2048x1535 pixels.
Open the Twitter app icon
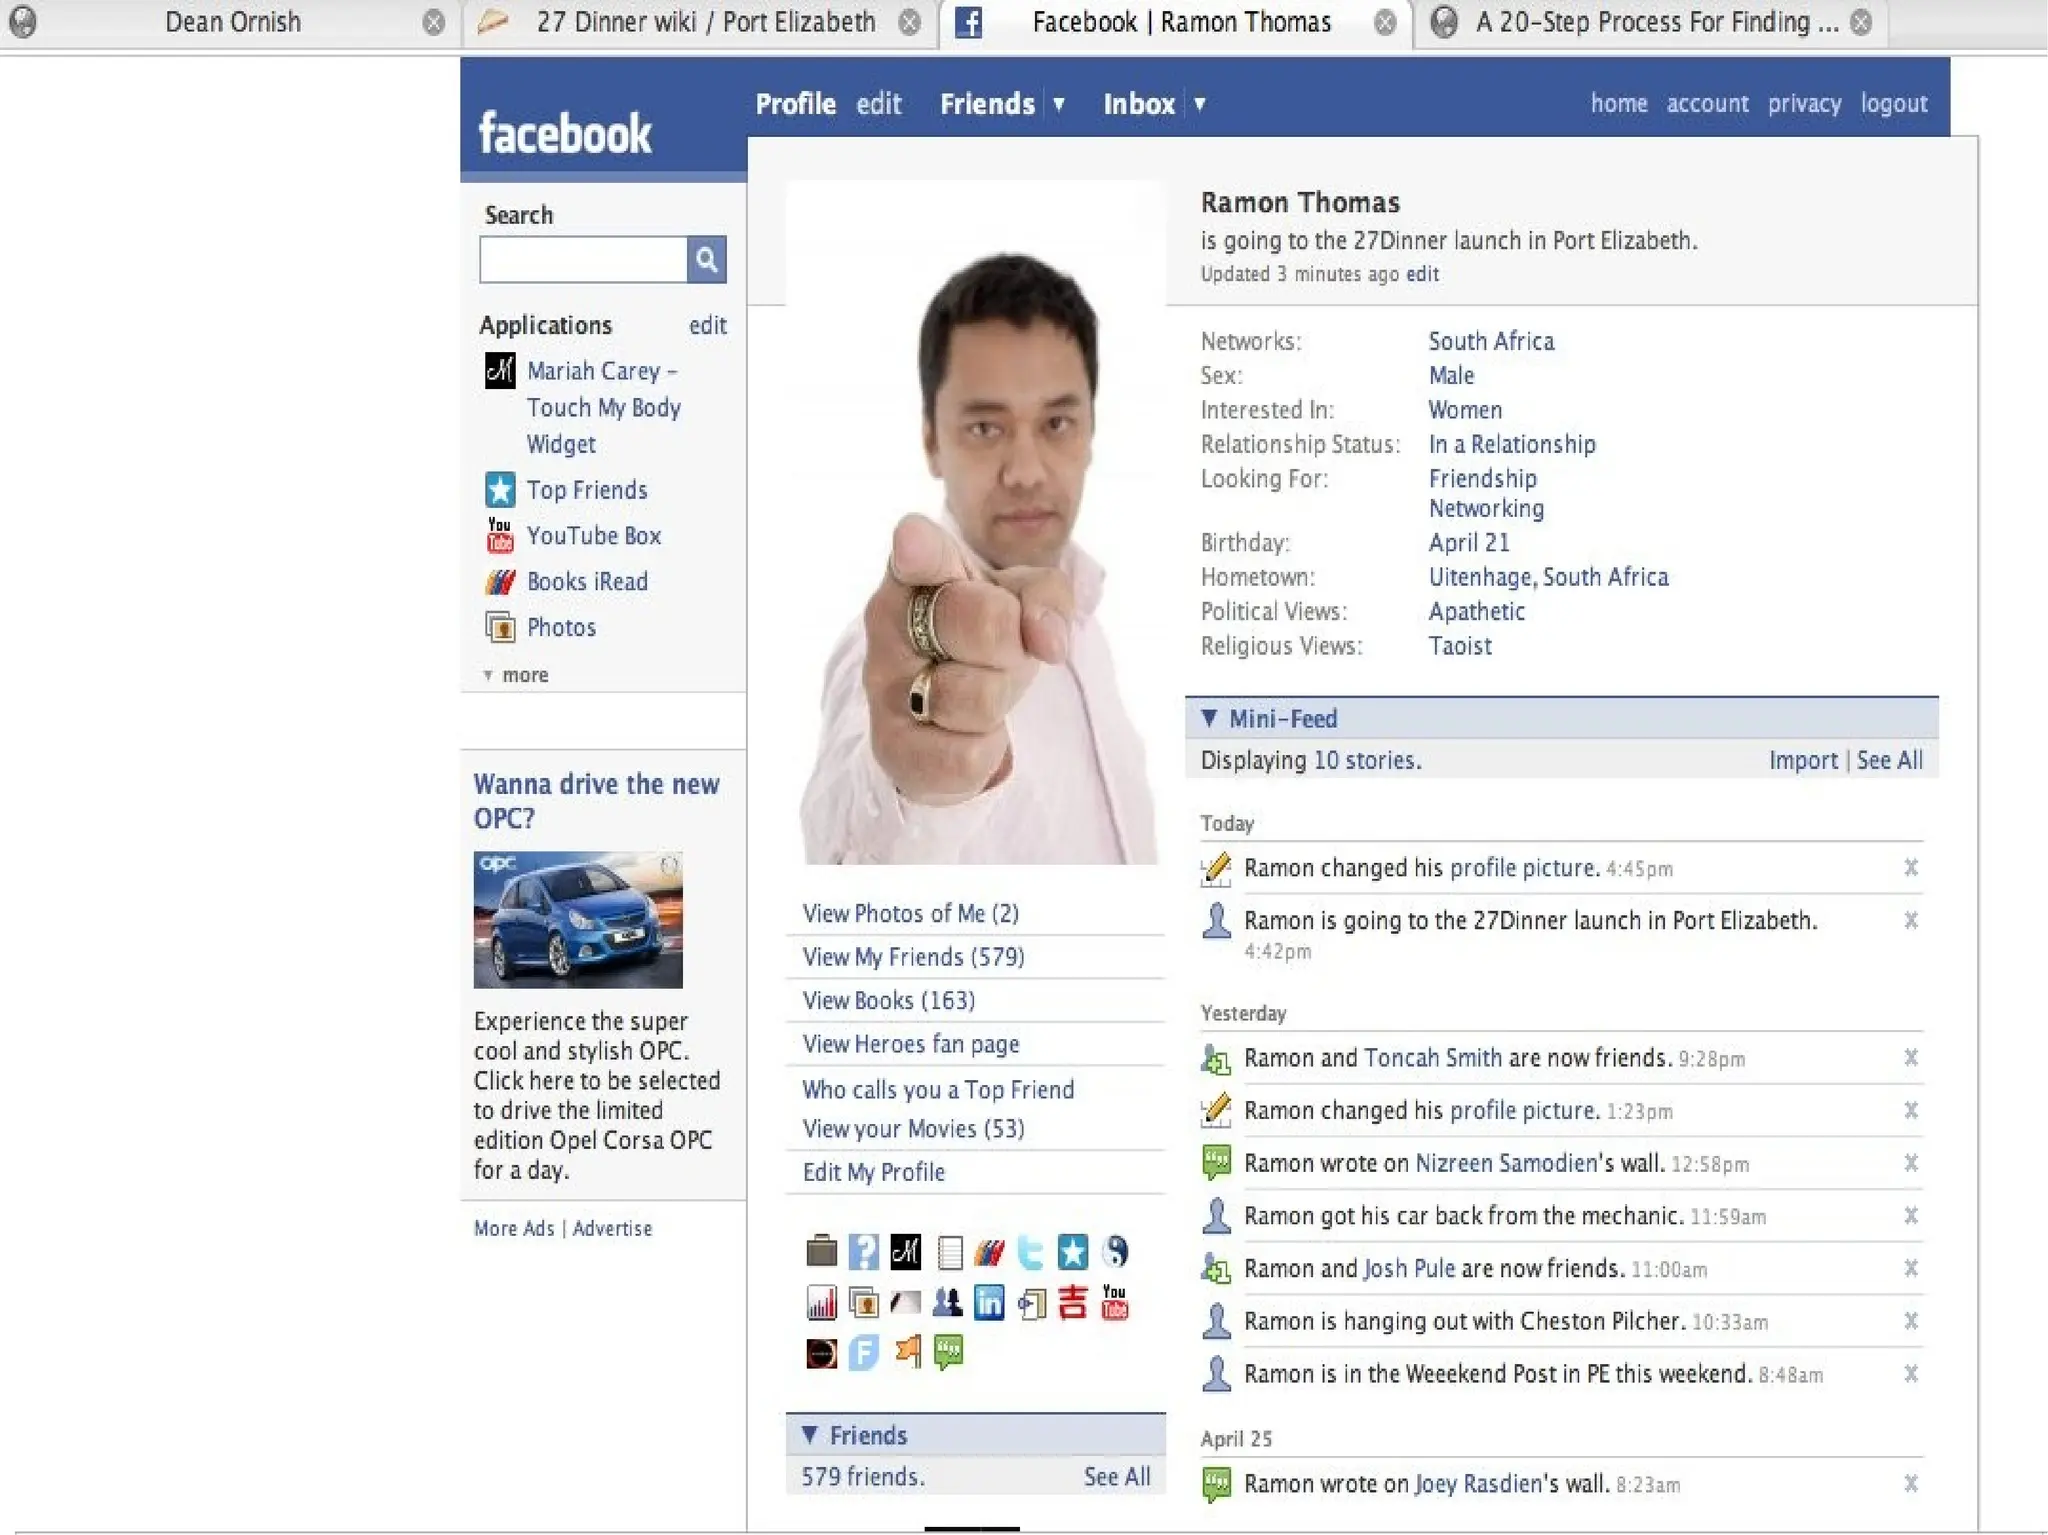coord(1030,1251)
